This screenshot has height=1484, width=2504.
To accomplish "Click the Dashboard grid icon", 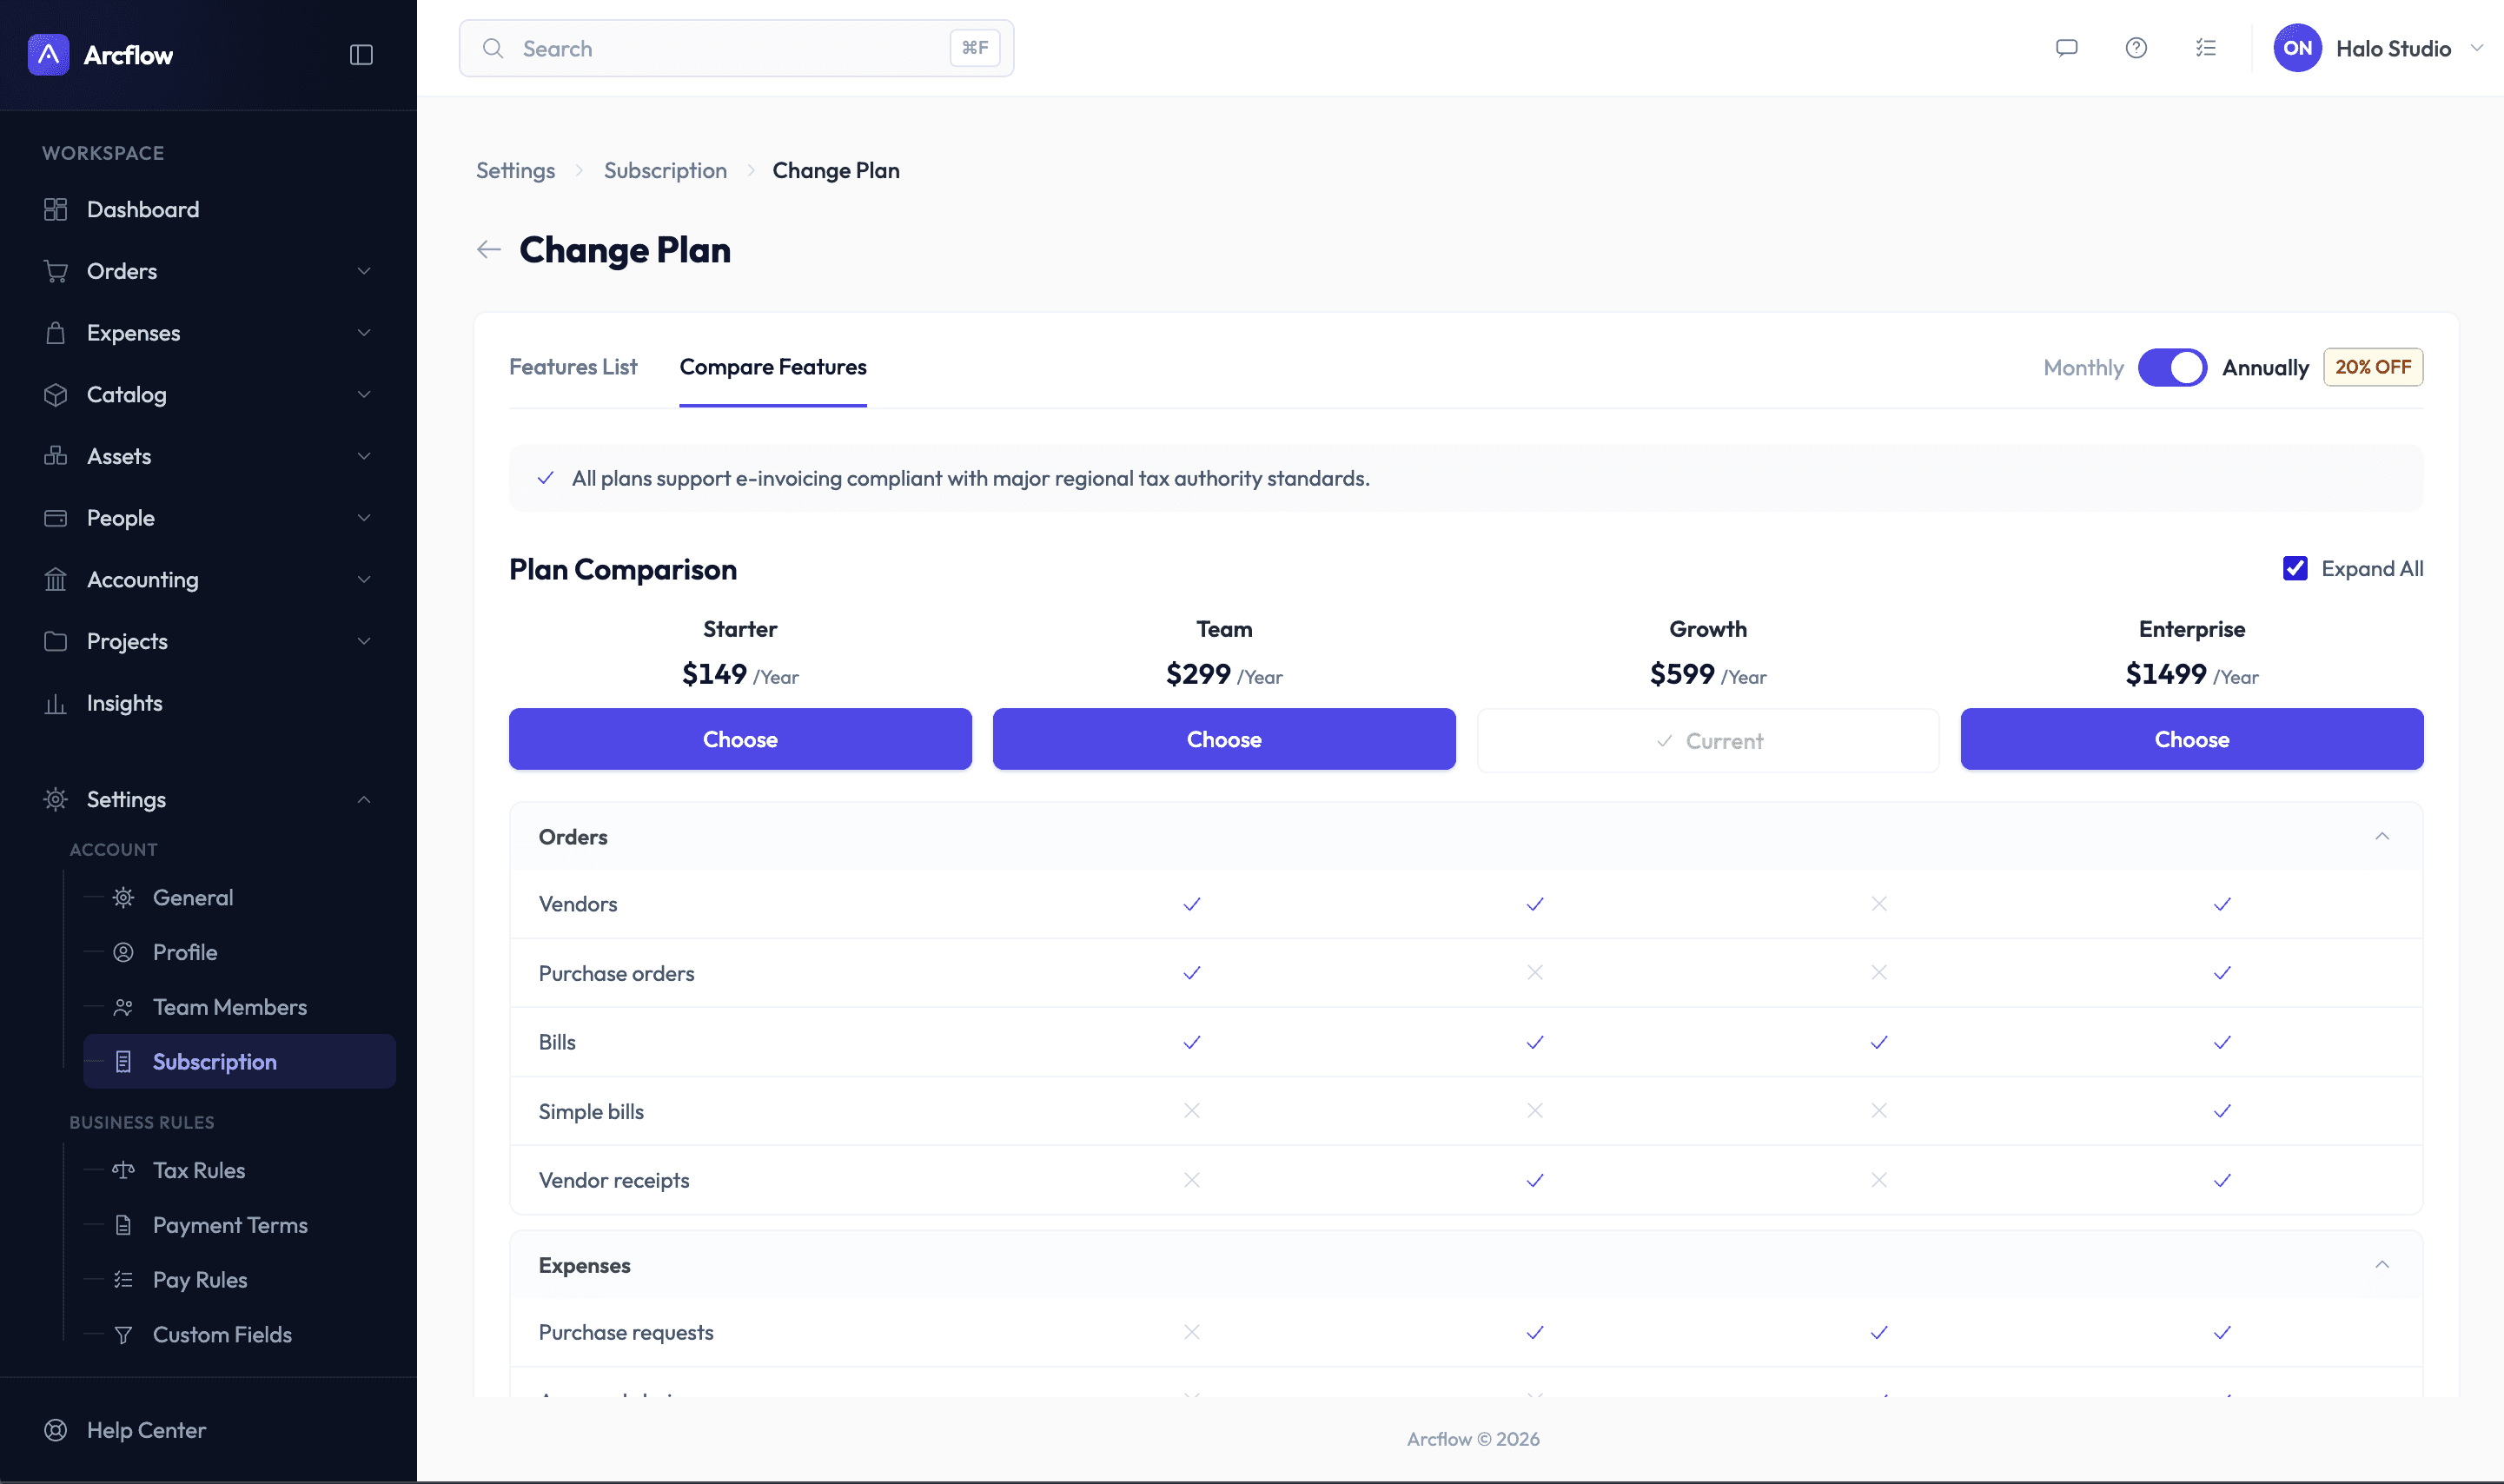I will pyautogui.click(x=56, y=209).
